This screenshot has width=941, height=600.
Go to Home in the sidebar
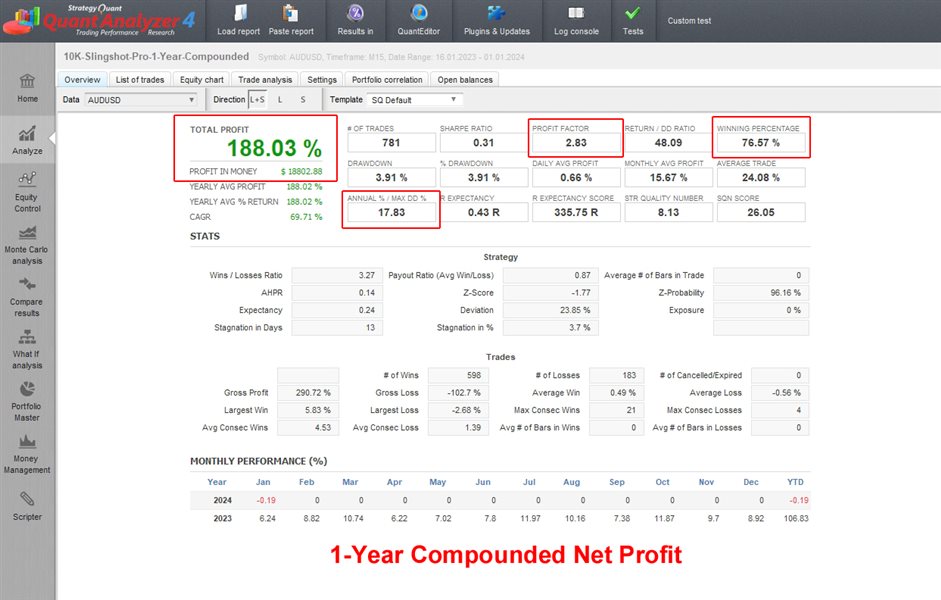(27, 88)
